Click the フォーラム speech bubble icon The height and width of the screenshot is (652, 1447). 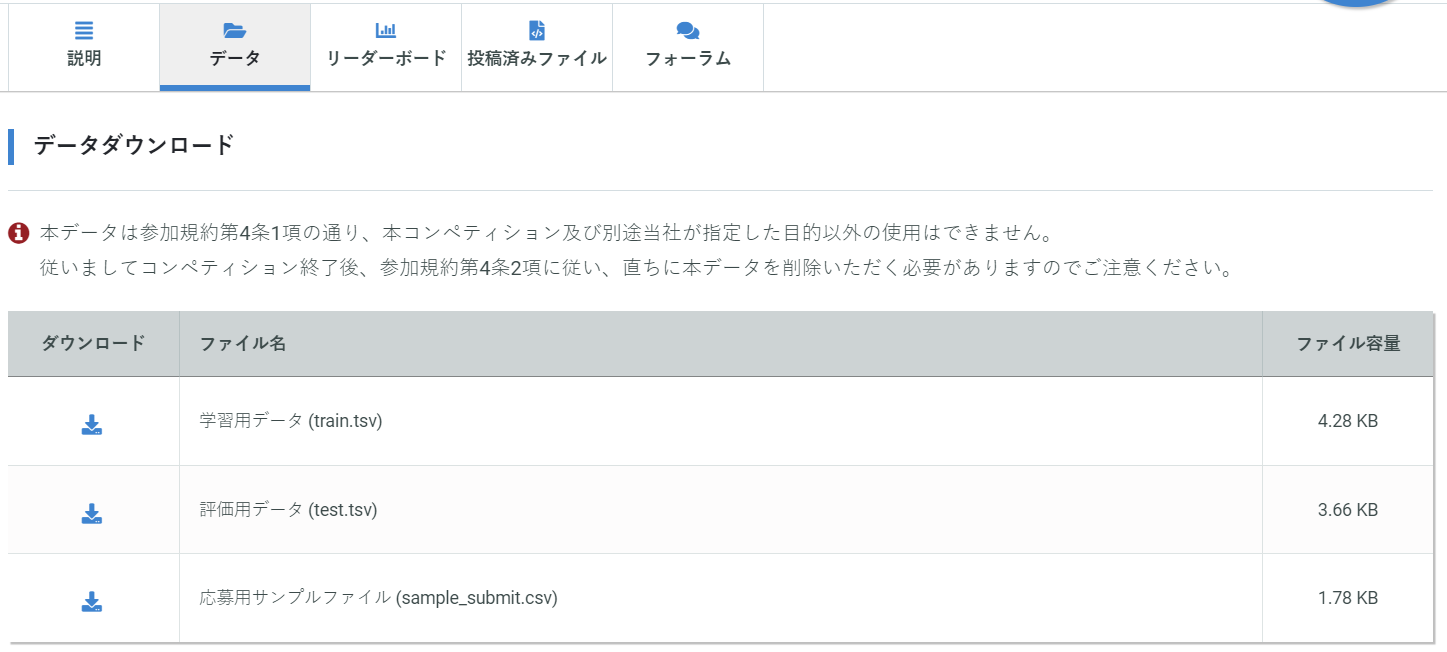click(687, 29)
